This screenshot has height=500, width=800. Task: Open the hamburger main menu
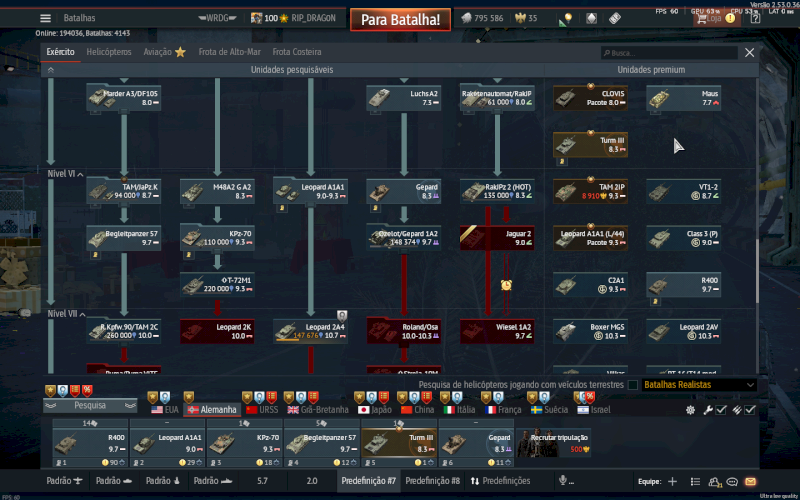click(x=45, y=18)
